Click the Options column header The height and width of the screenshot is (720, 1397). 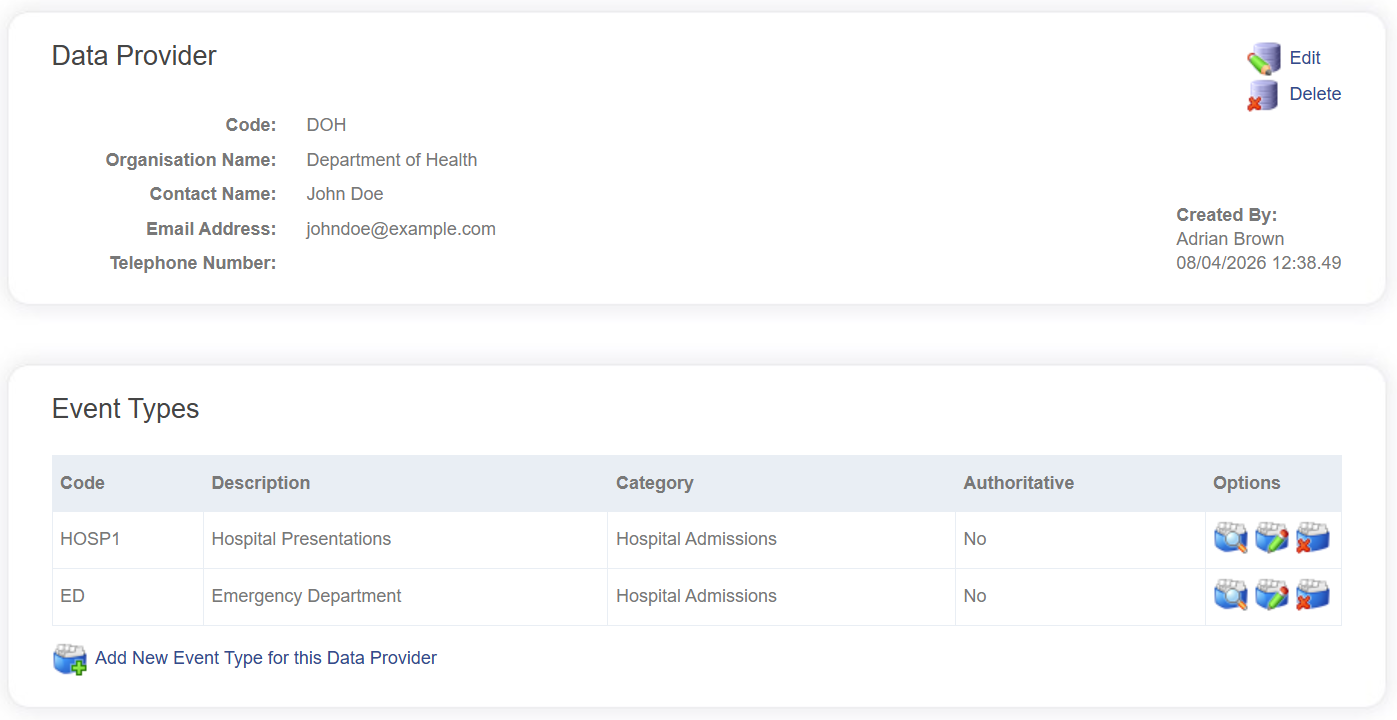pyautogui.click(x=1246, y=483)
